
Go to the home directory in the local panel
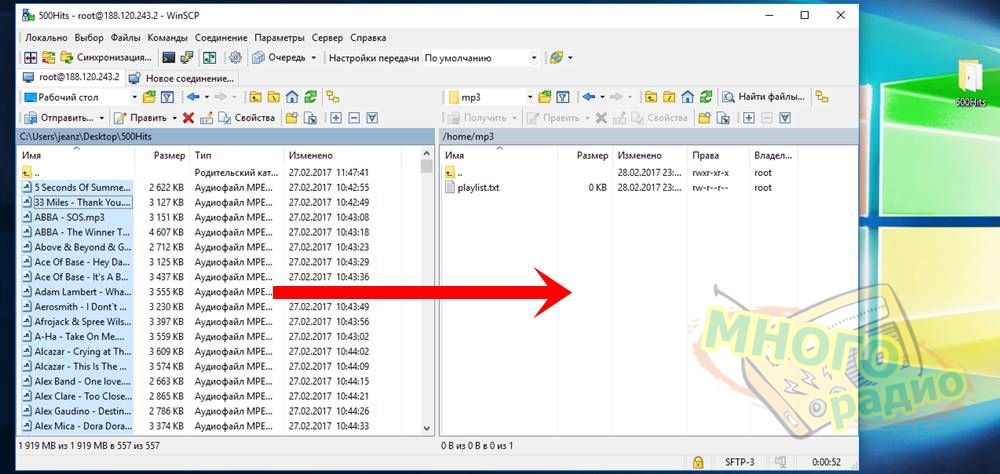click(x=292, y=98)
